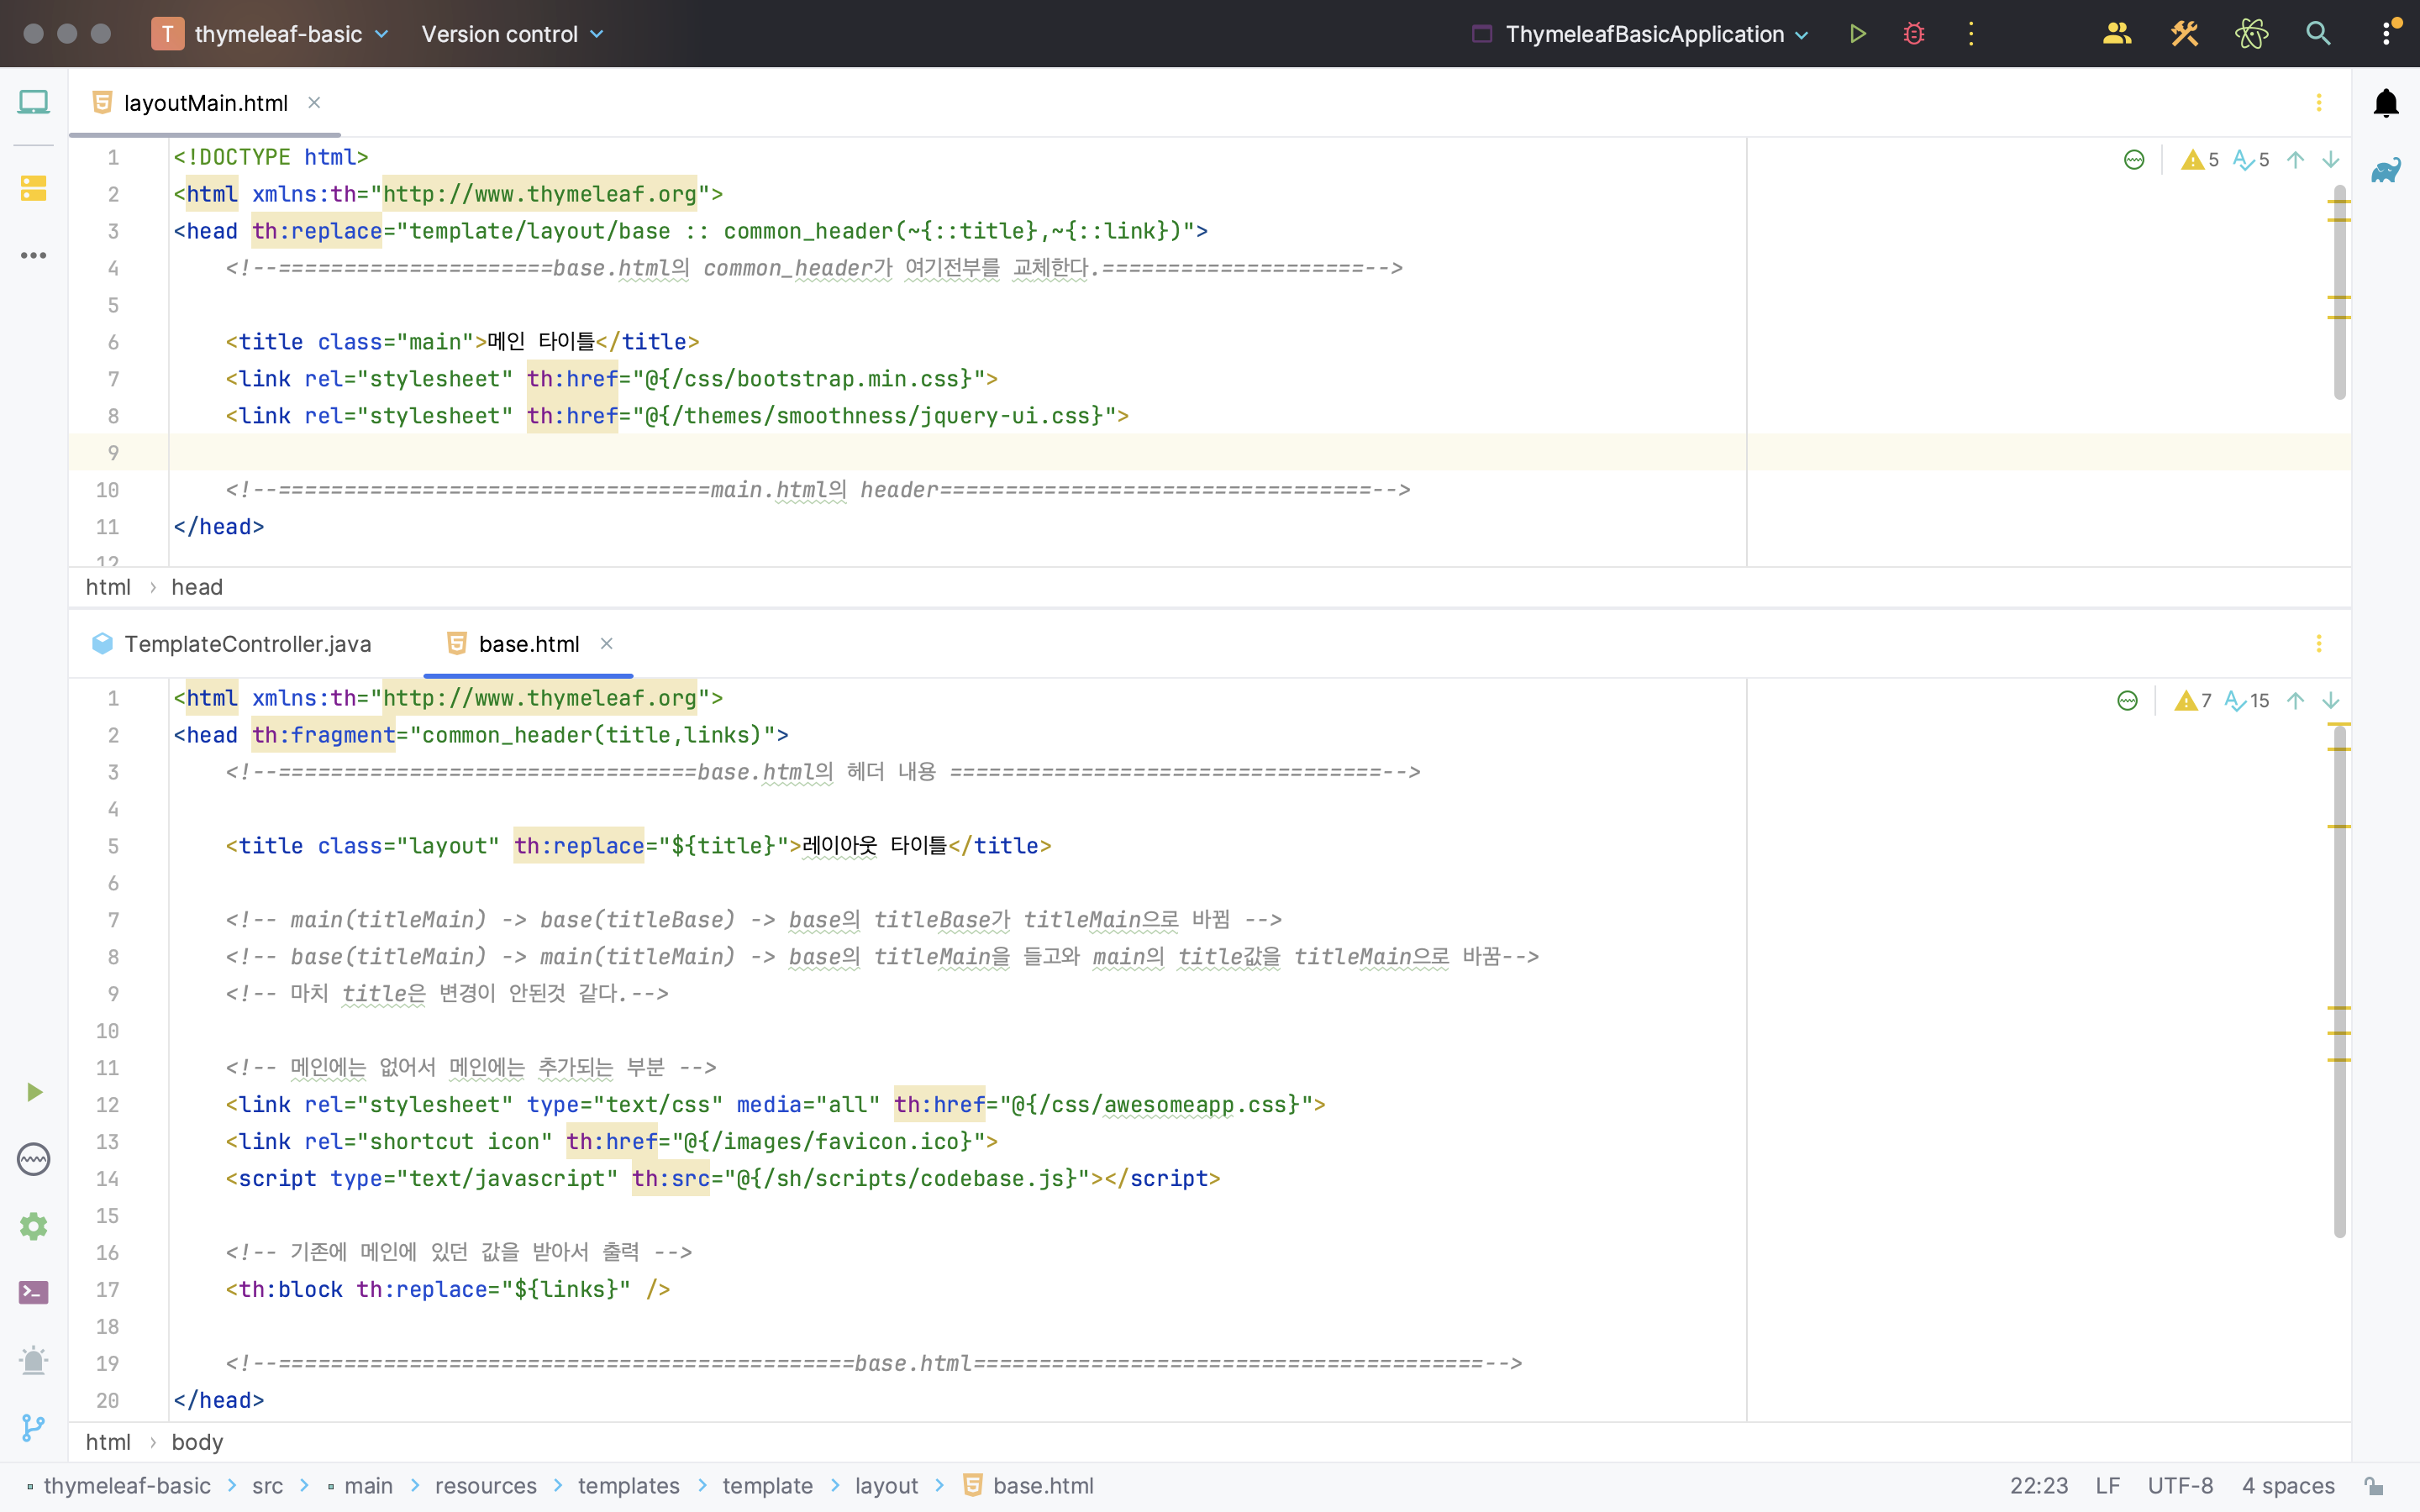Go to next problem in layoutMain.html
This screenshot has width=2420, height=1512.
pyautogui.click(x=2330, y=160)
